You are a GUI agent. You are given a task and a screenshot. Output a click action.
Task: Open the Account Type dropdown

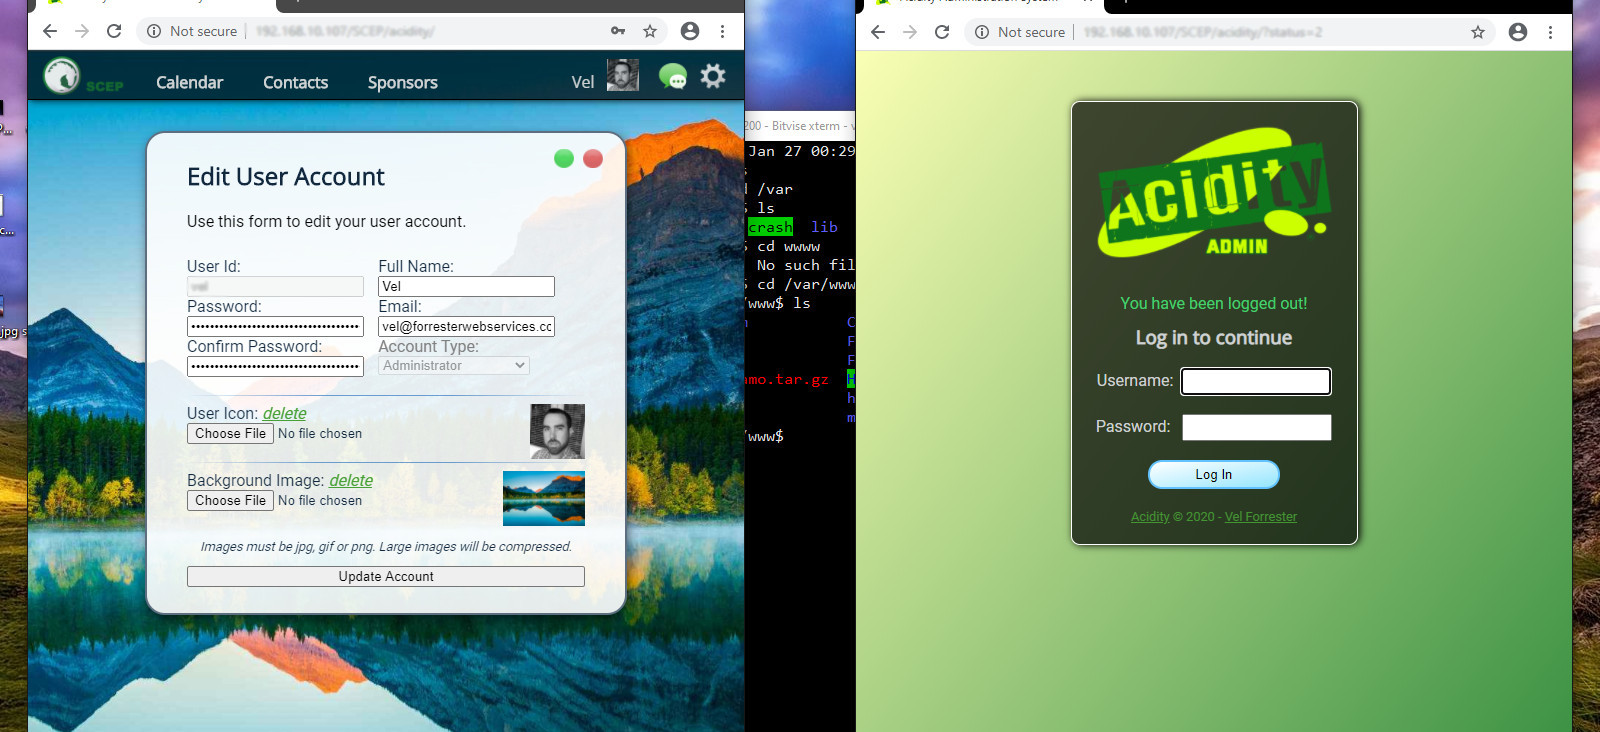[x=454, y=366]
